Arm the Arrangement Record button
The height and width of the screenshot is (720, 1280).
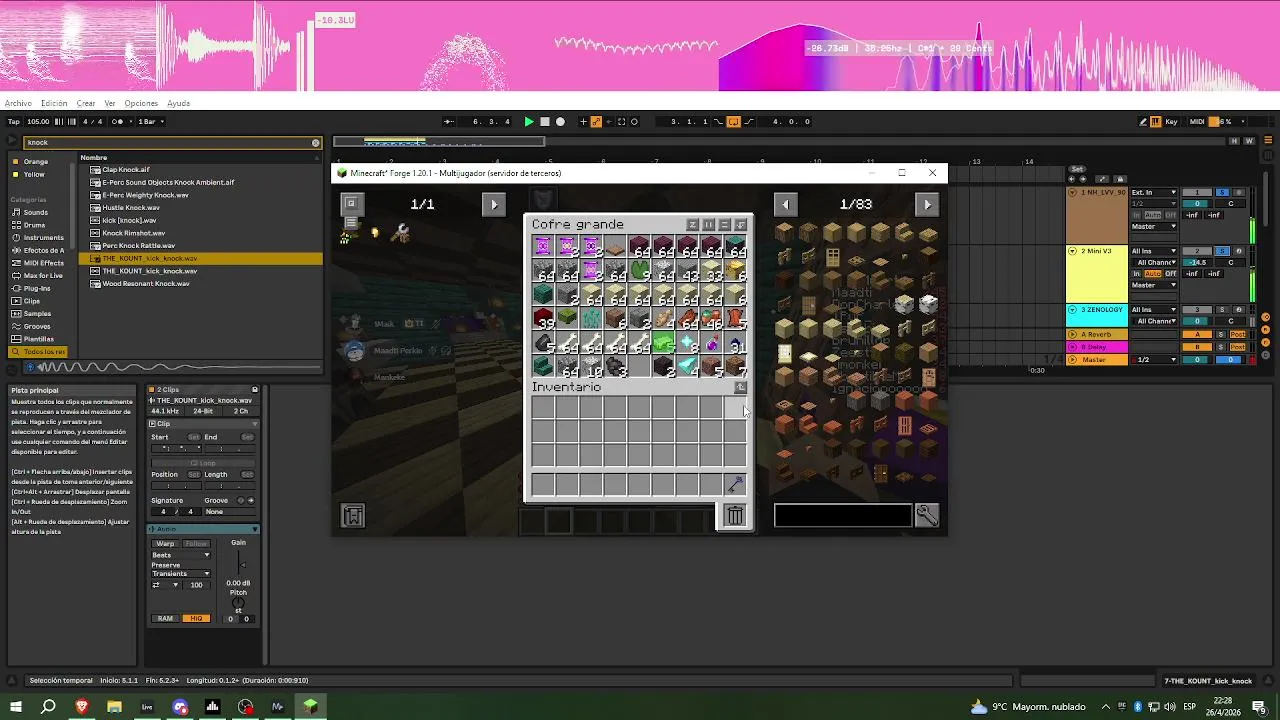click(560, 122)
